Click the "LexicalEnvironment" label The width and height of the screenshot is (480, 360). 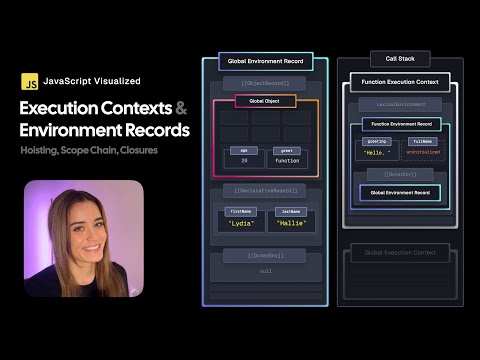[x=401, y=104]
